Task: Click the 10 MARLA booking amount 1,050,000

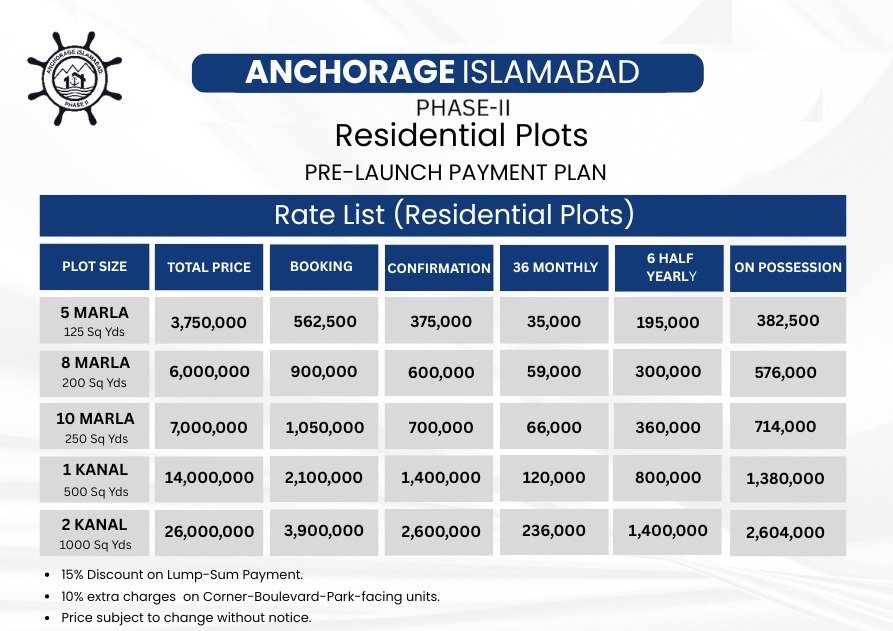Action: click(x=323, y=427)
